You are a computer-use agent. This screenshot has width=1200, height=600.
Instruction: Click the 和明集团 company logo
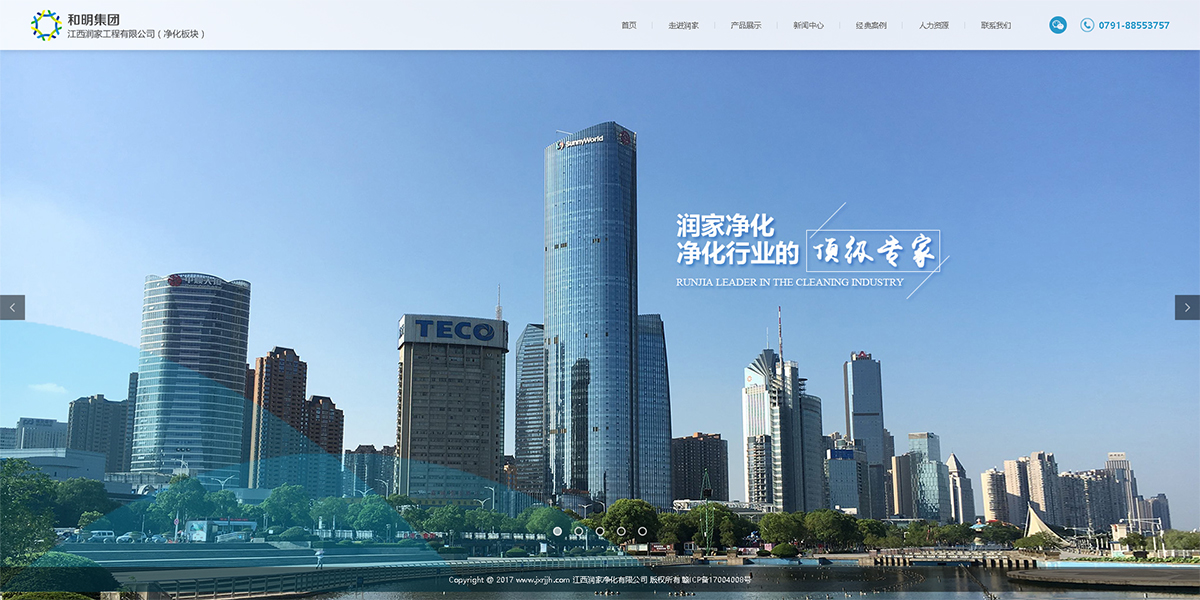pos(46,25)
